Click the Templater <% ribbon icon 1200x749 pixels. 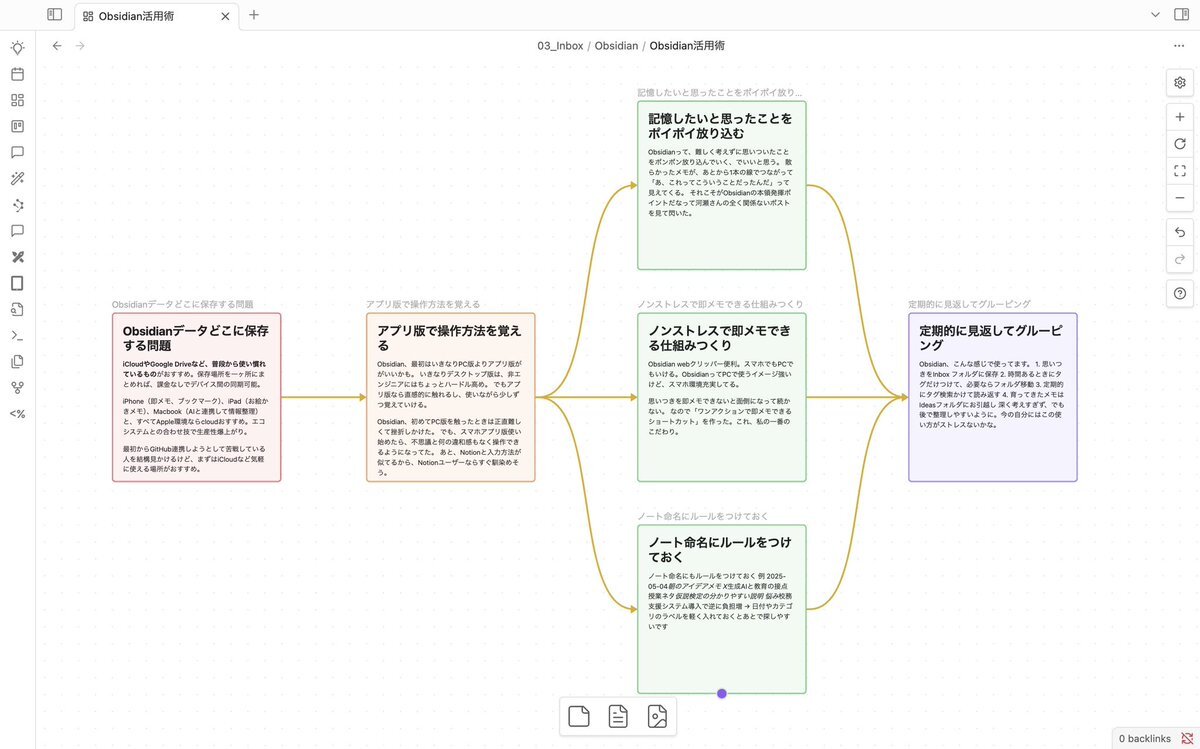17,413
